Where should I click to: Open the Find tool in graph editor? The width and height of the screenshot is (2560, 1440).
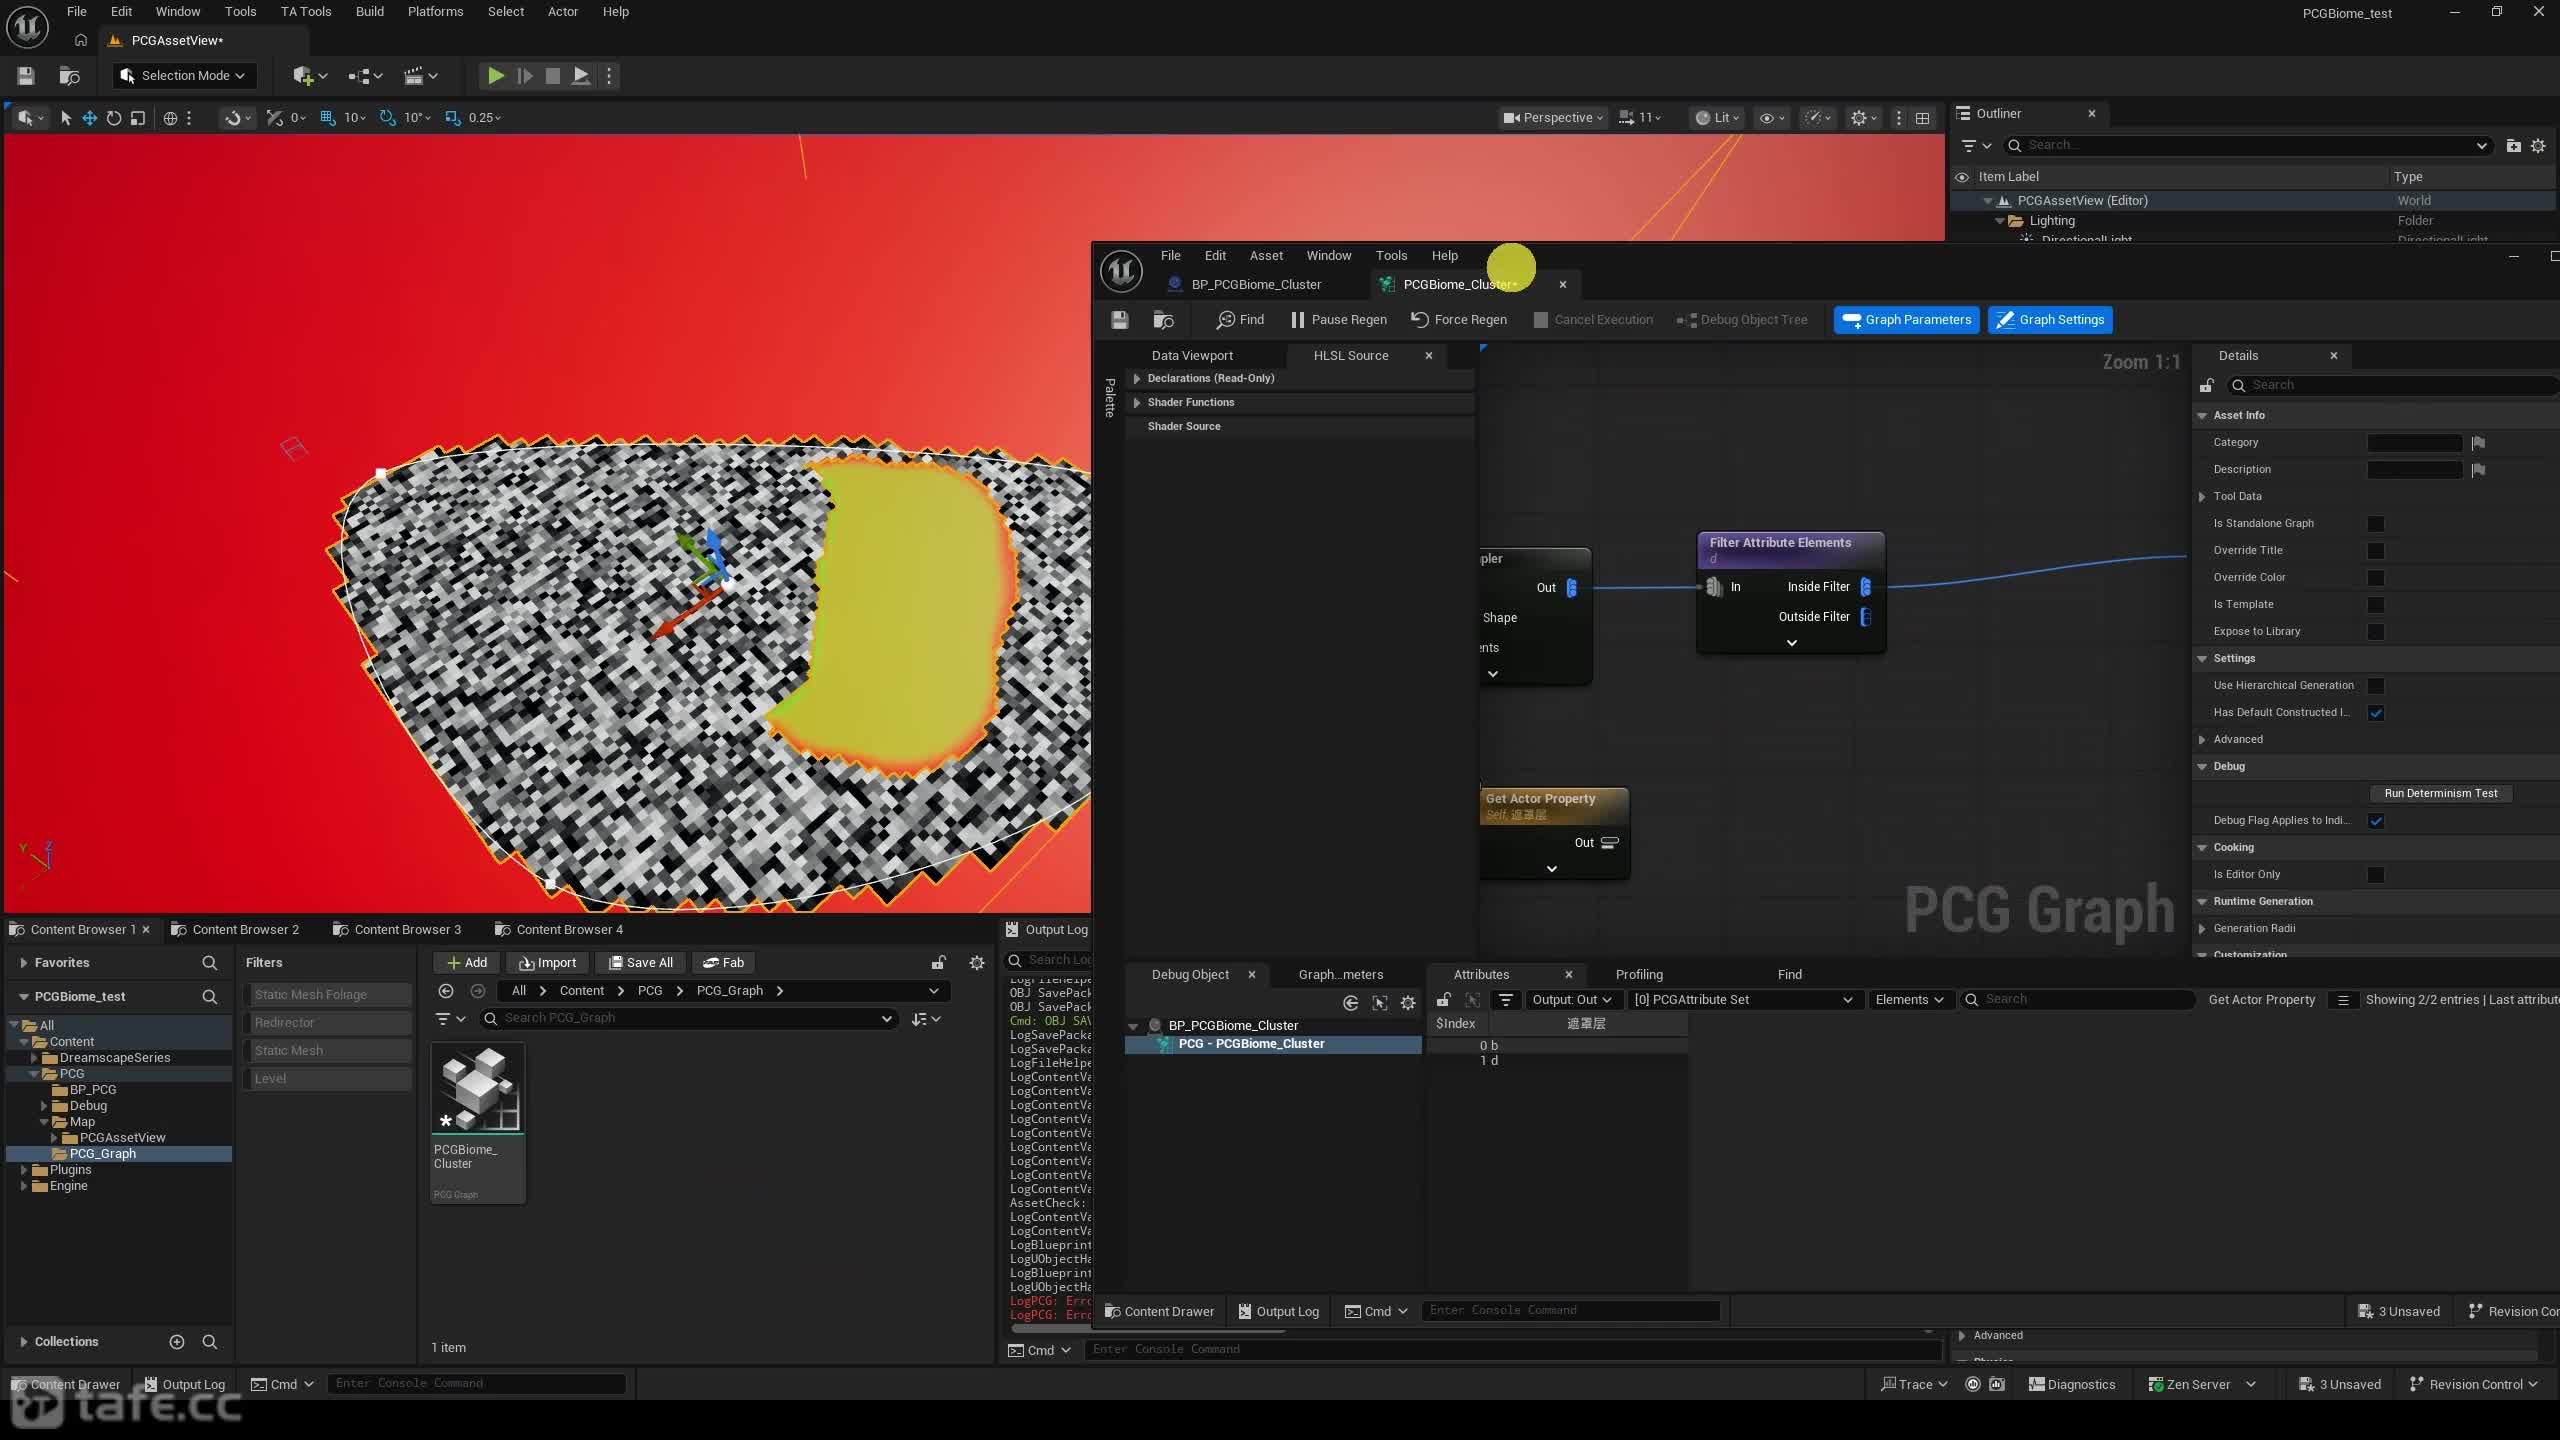1240,320
